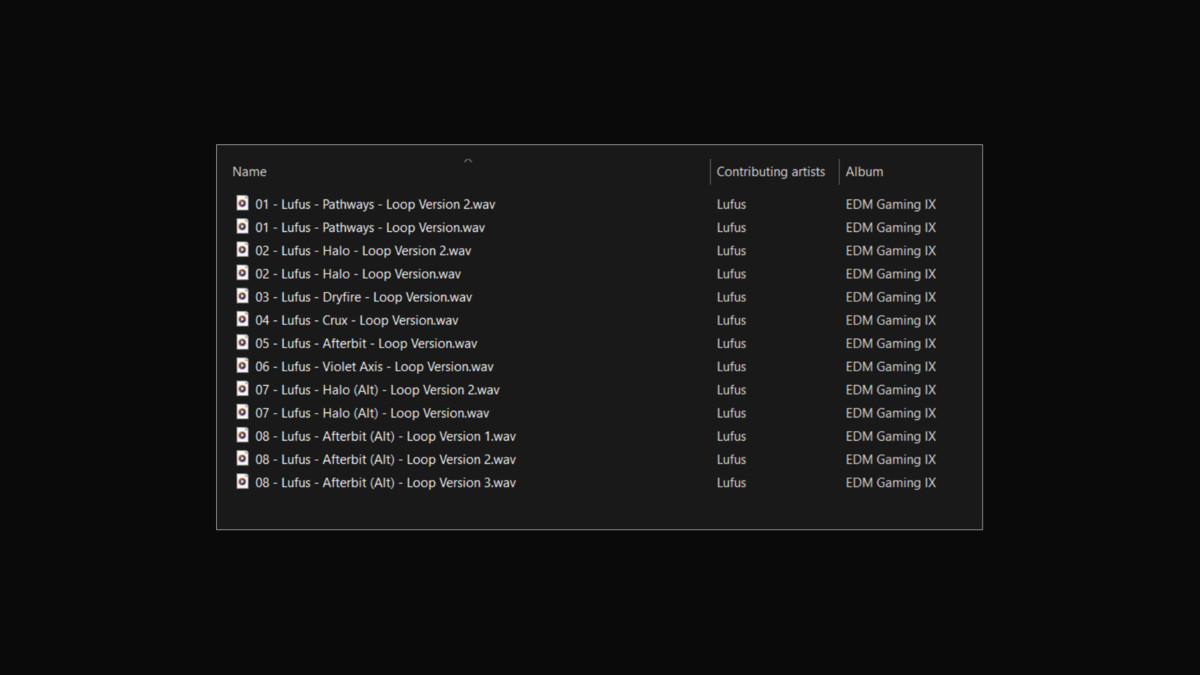
Task: Sort list by the Album column header
Action: [x=864, y=172]
